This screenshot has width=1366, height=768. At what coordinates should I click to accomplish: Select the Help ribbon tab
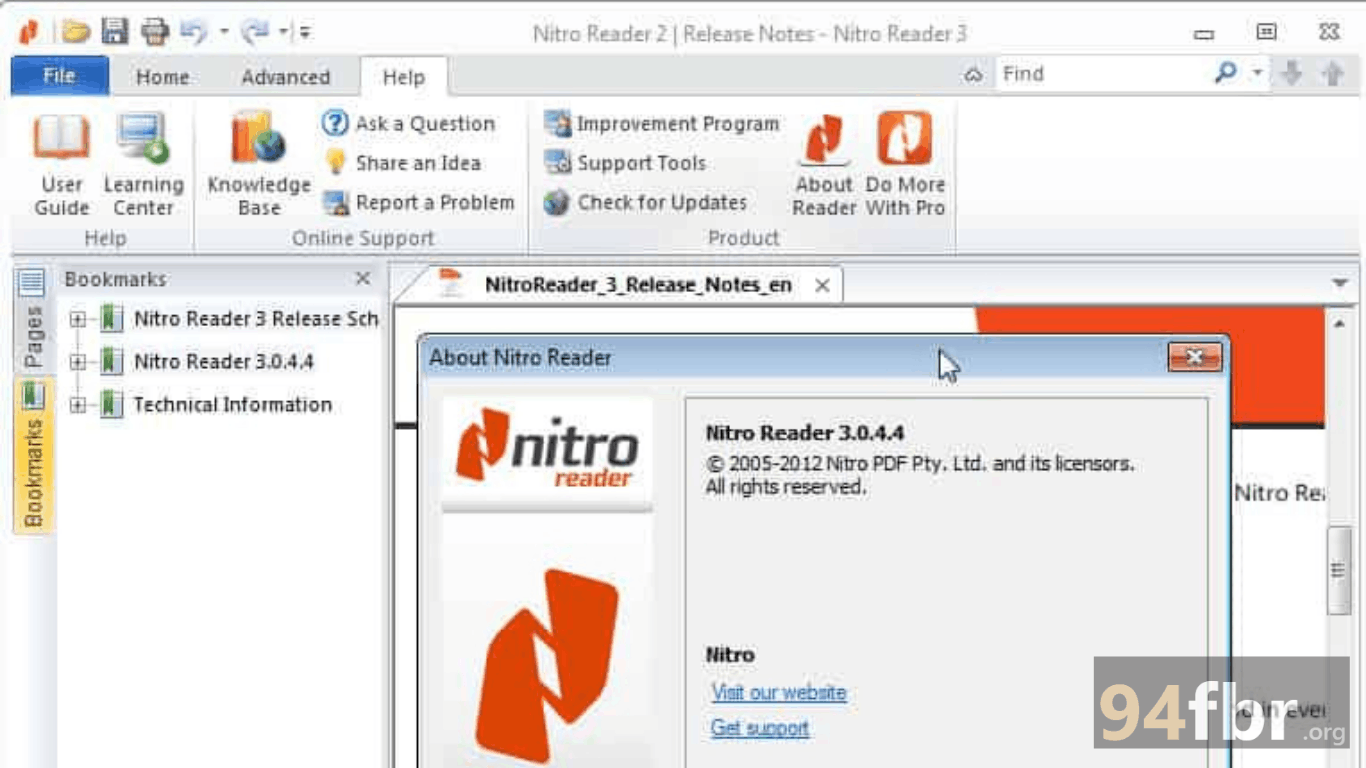pyautogui.click(x=404, y=77)
